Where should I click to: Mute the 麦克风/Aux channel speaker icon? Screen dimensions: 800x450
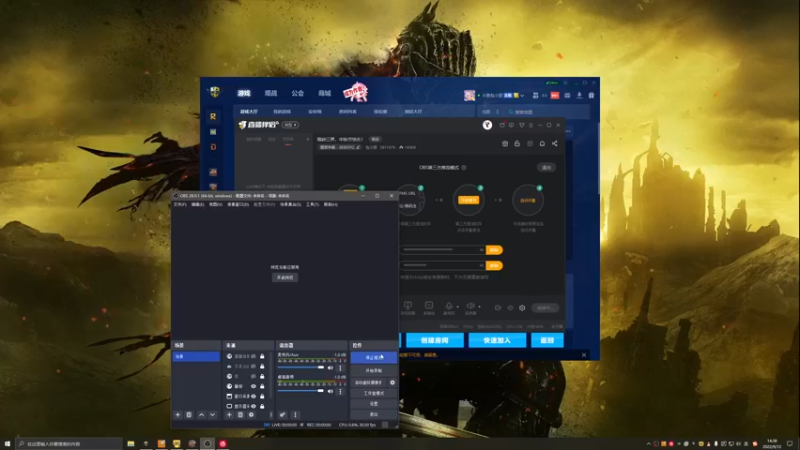331,367
